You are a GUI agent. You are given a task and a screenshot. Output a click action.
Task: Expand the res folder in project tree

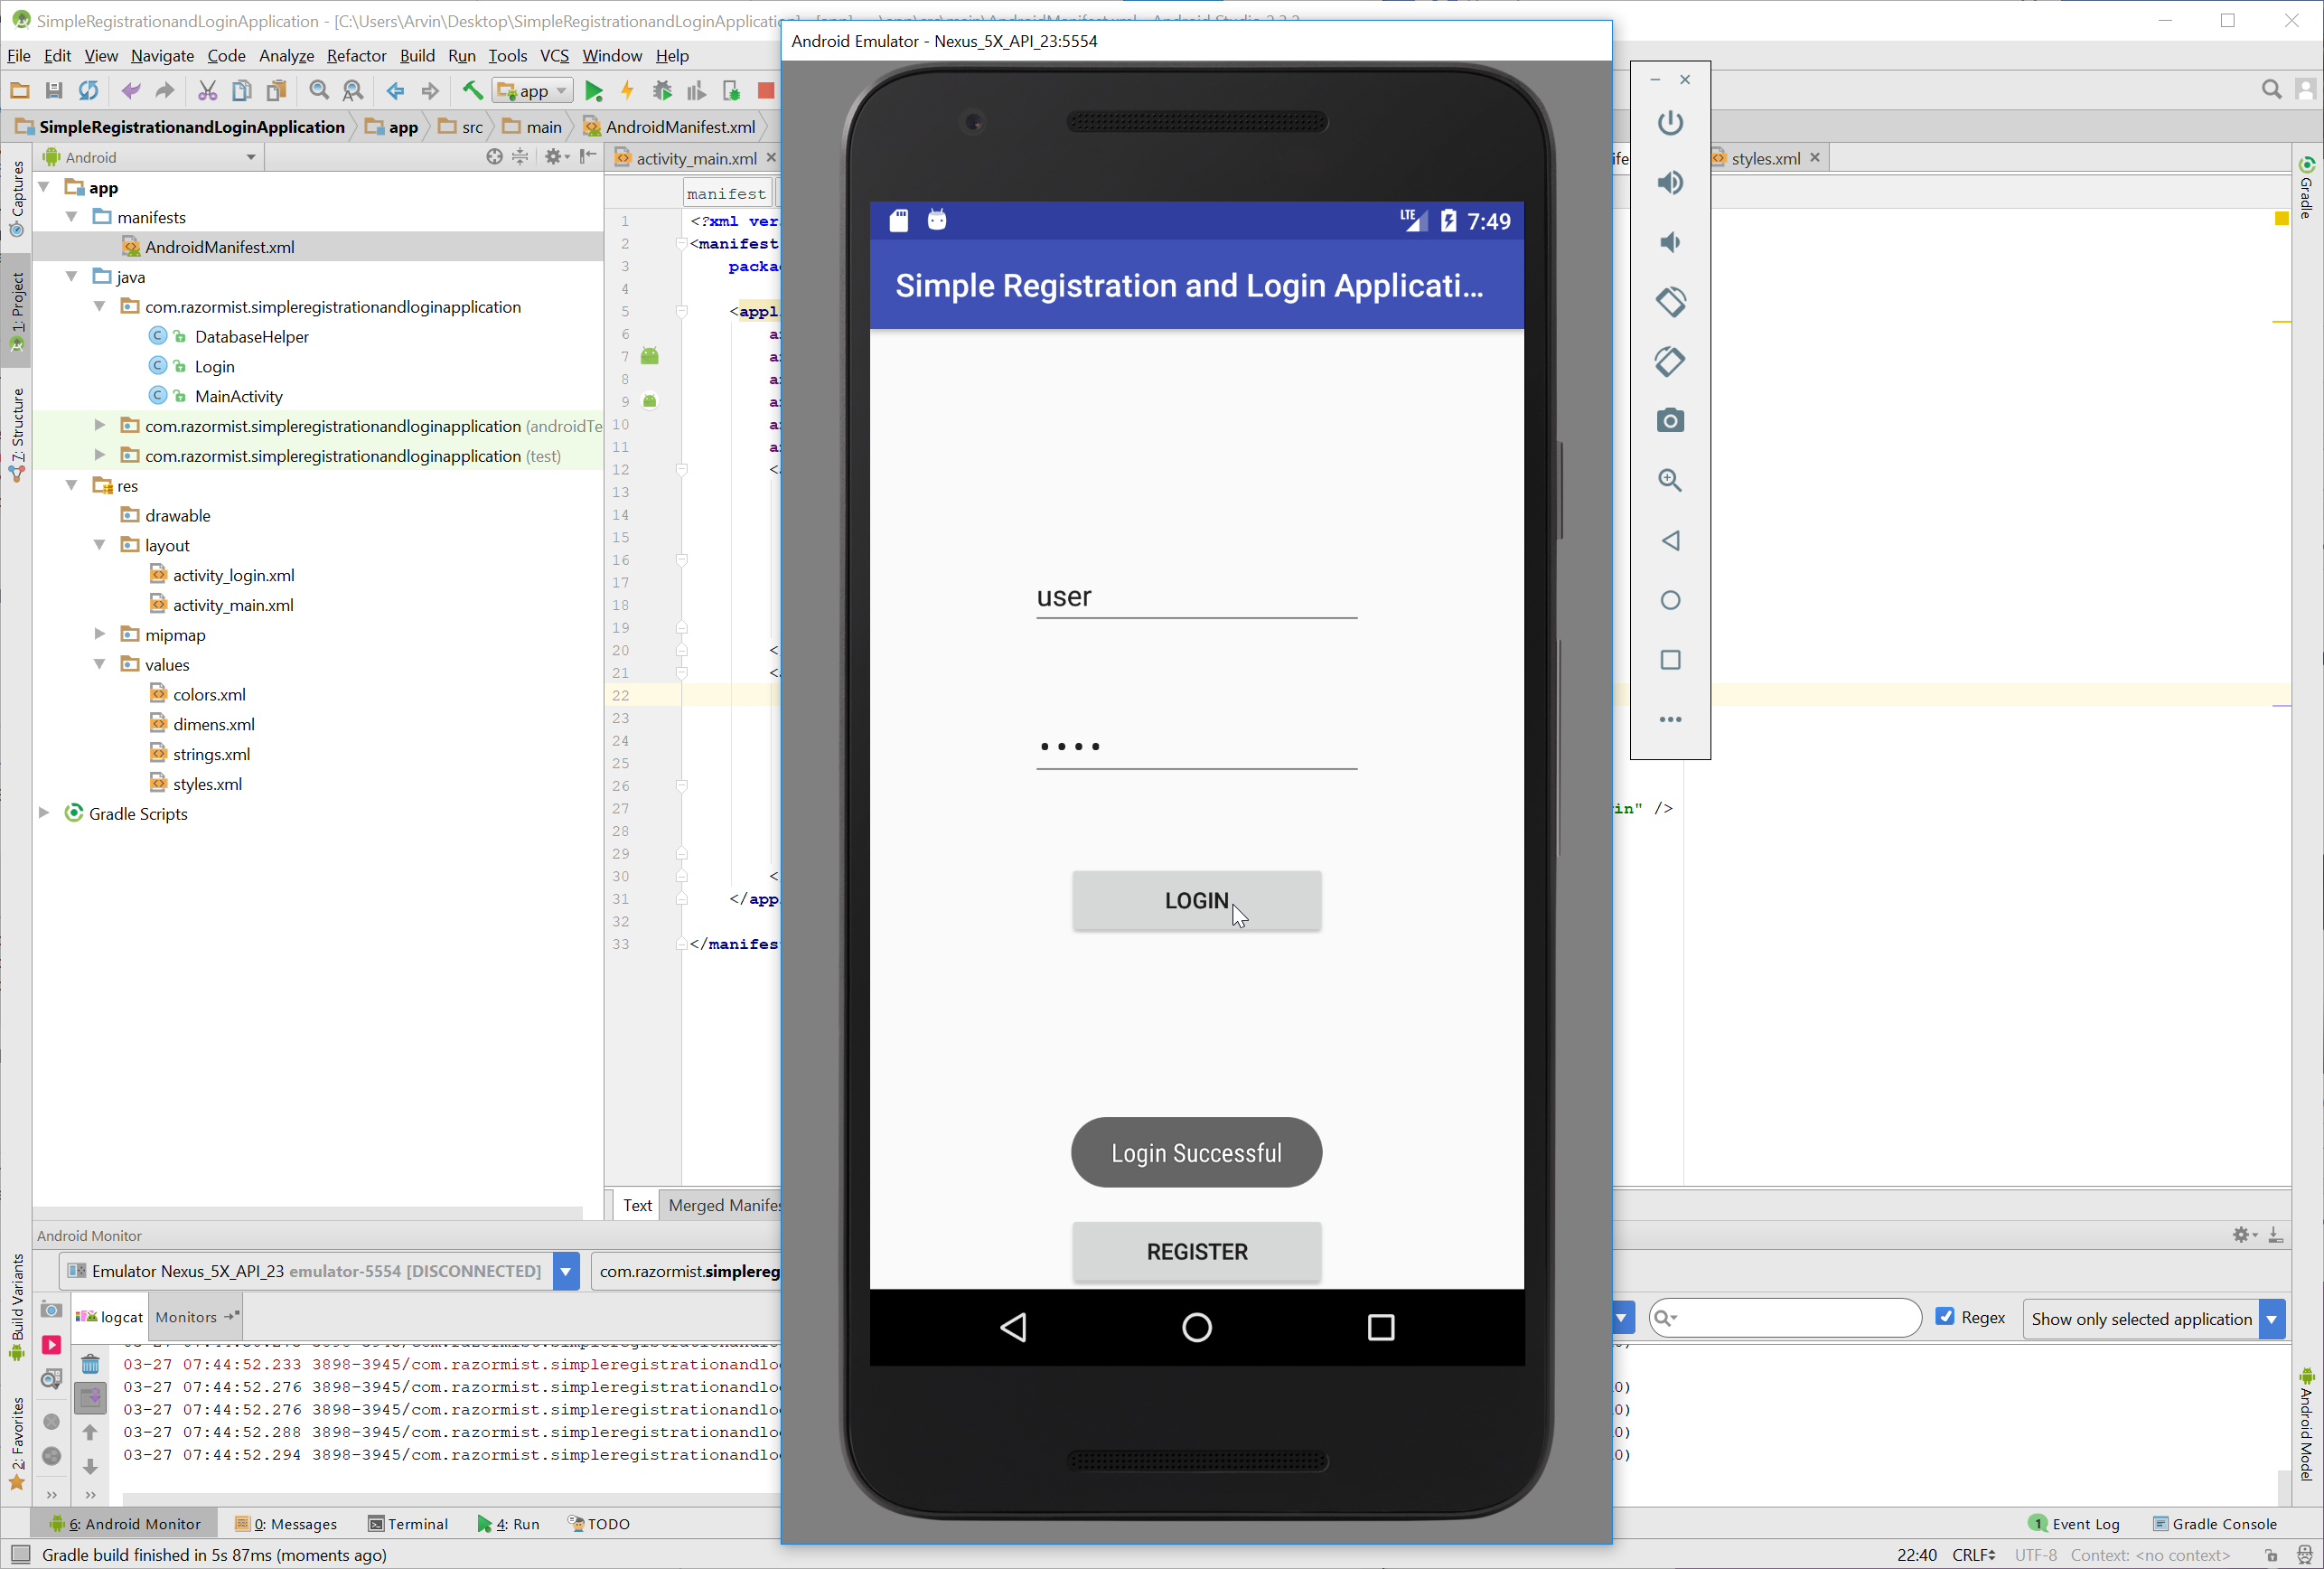(71, 485)
